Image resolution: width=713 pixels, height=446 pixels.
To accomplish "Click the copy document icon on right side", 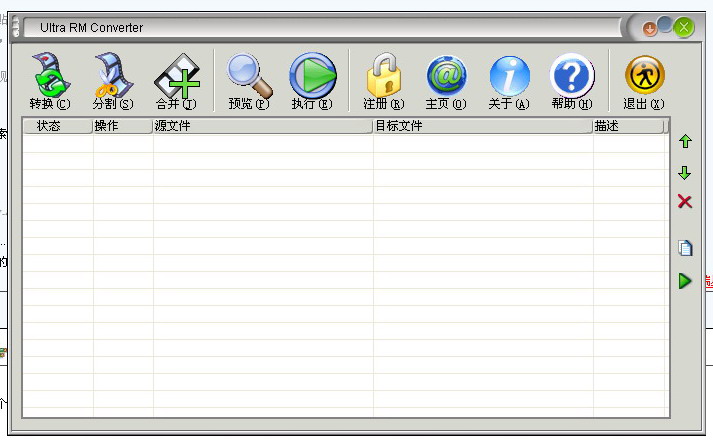I will point(685,248).
